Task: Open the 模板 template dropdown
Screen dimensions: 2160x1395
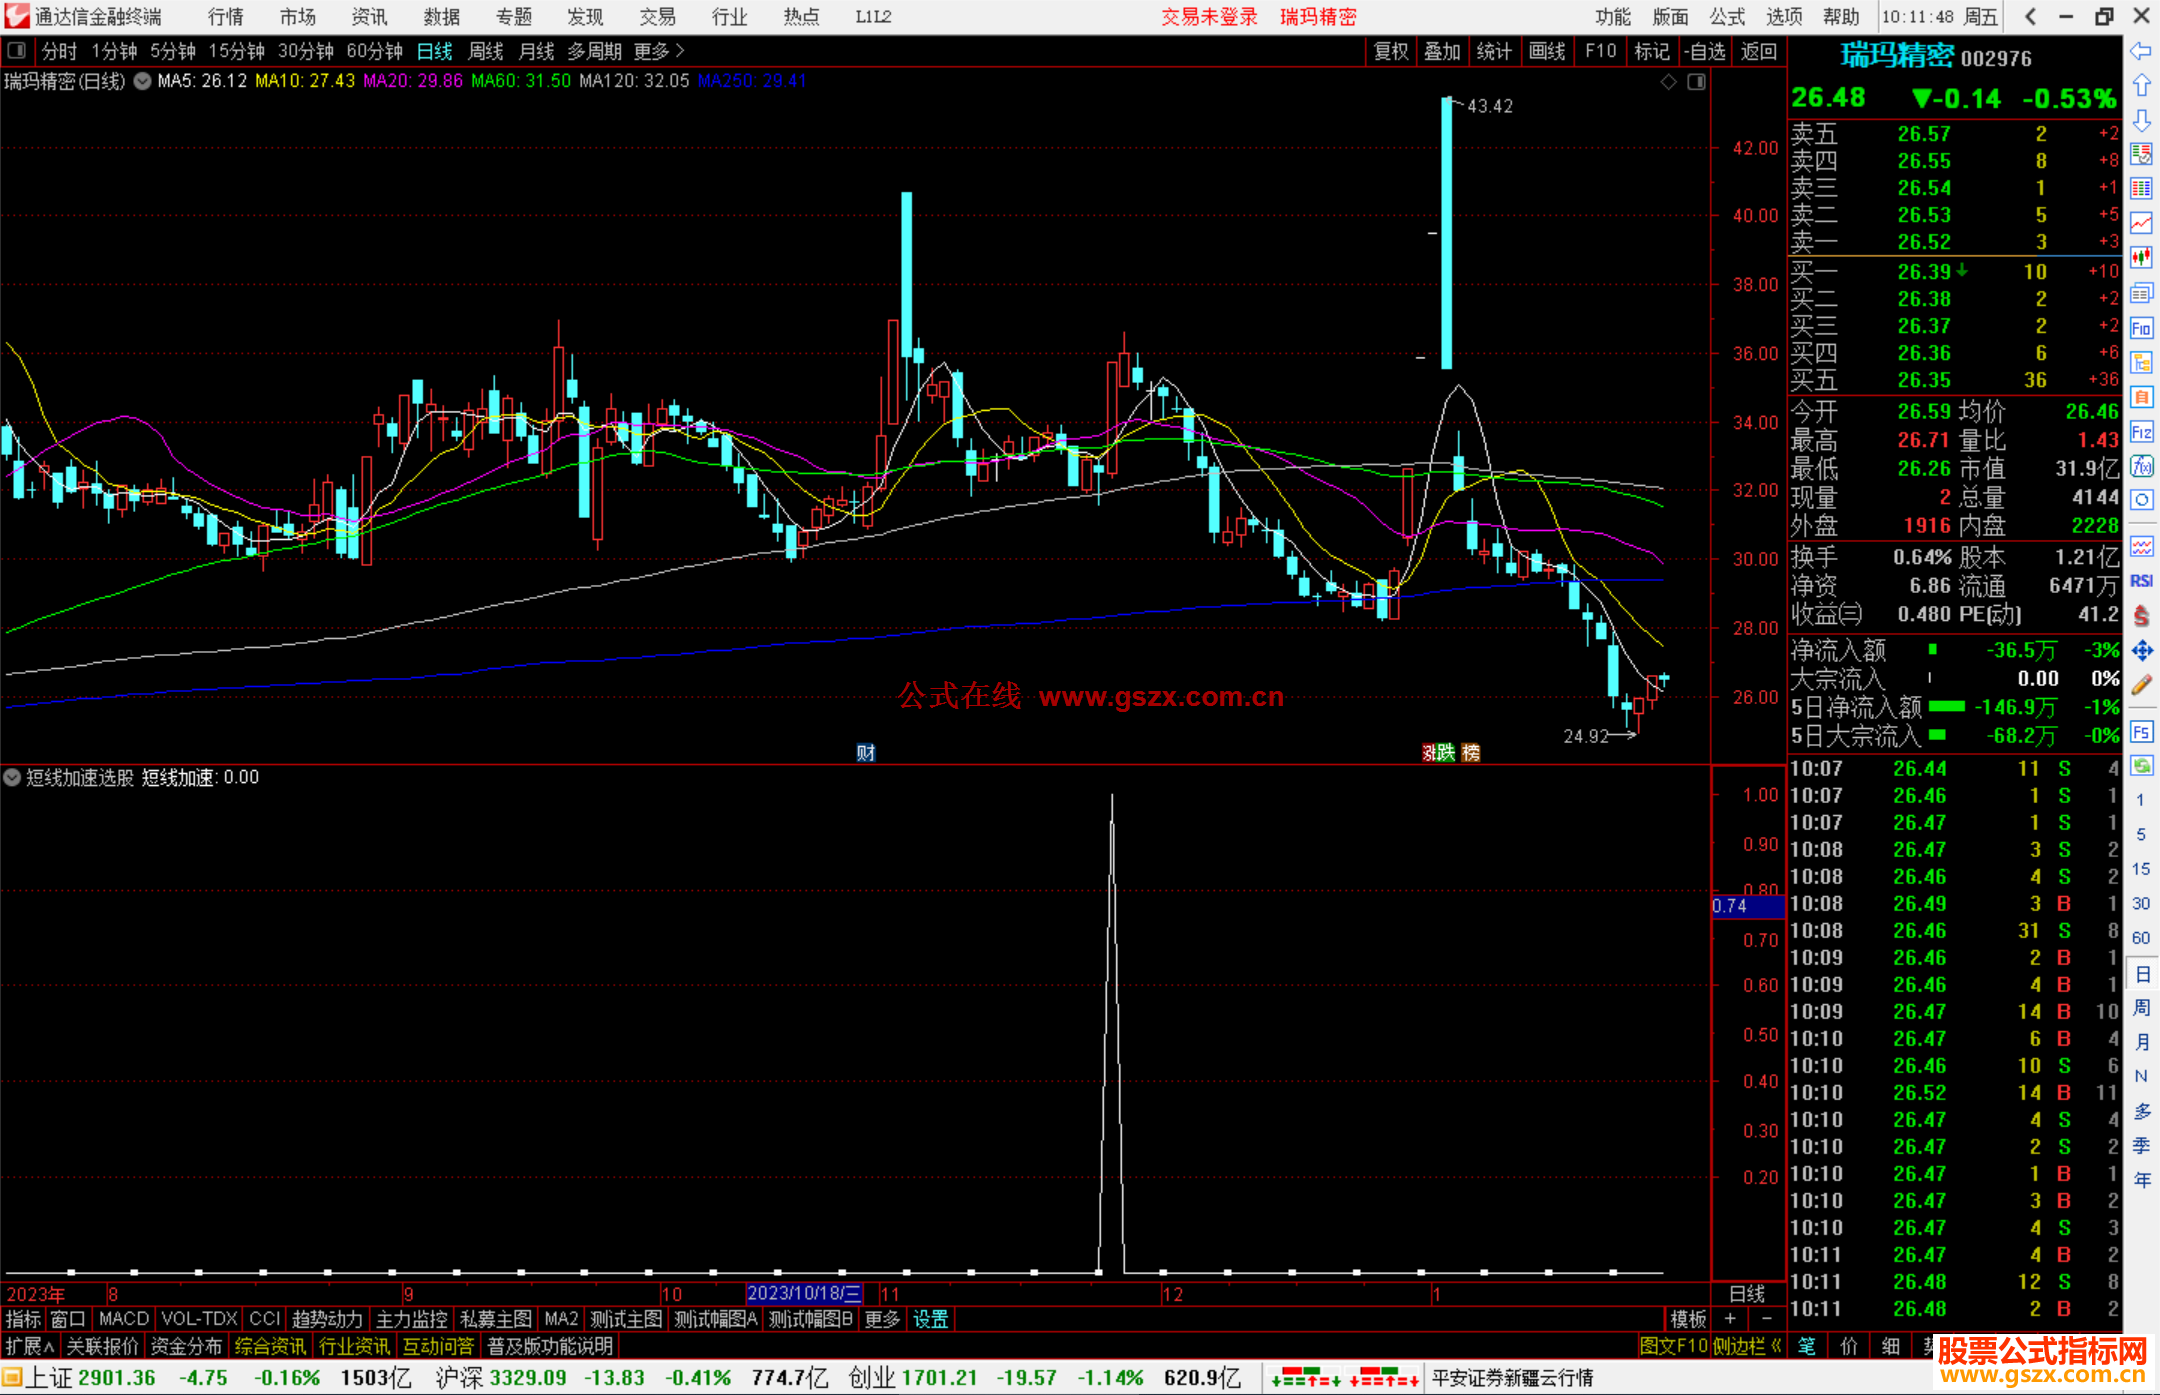Action: point(1689,1319)
